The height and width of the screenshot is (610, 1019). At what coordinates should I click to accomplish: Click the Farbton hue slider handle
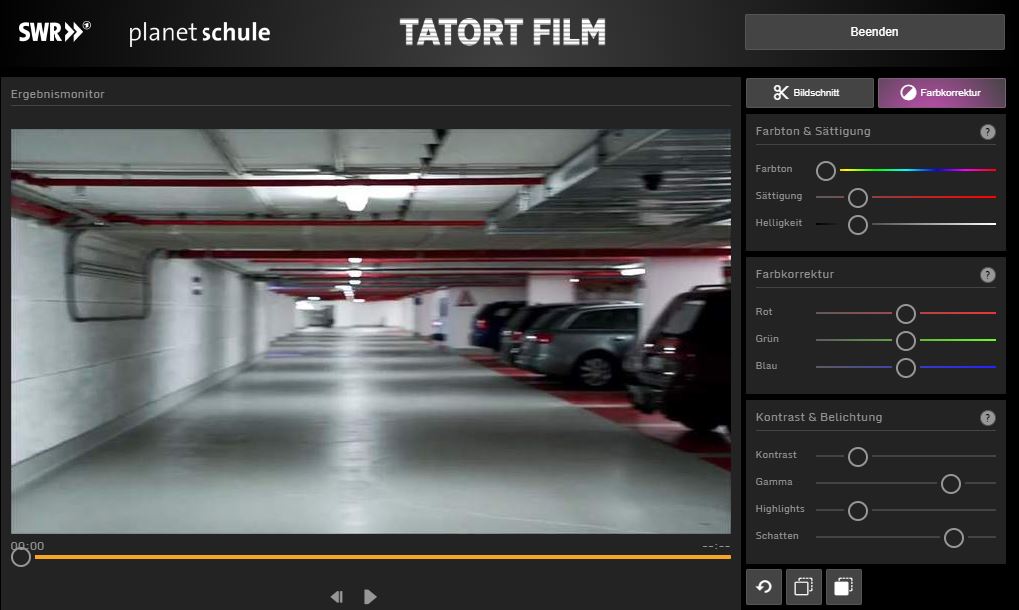[x=826, y=171]
